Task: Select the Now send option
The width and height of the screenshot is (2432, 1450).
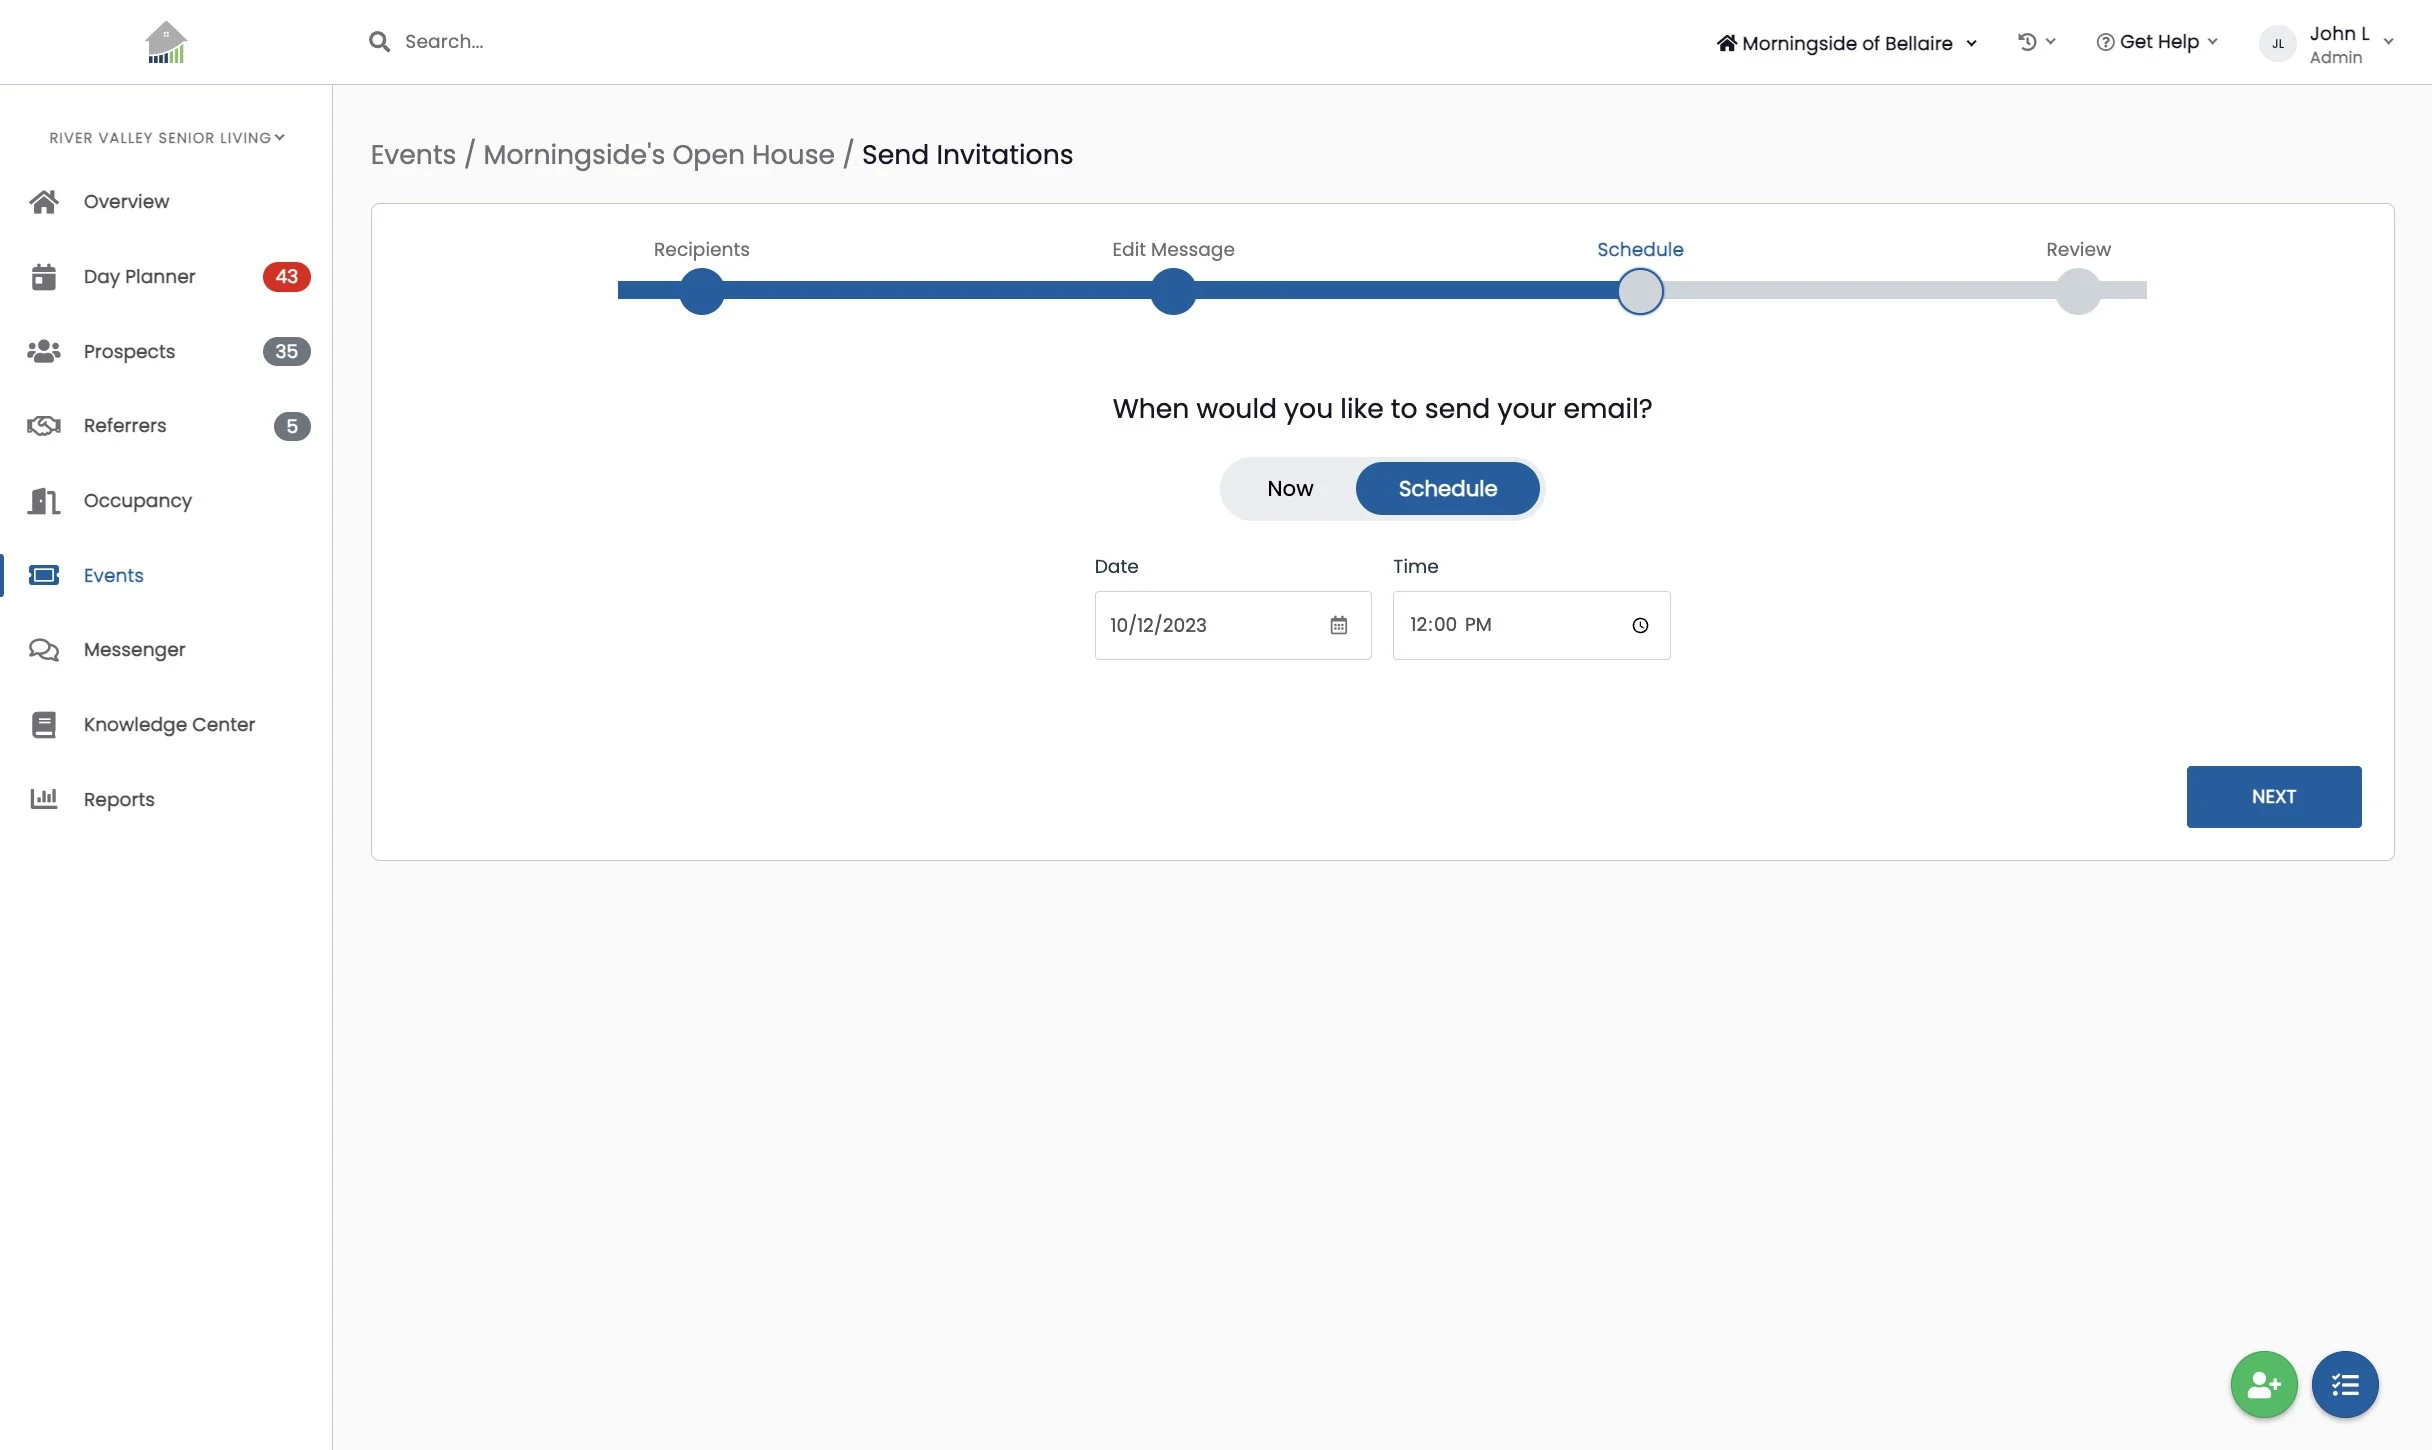Action: tap(1290, 489)
